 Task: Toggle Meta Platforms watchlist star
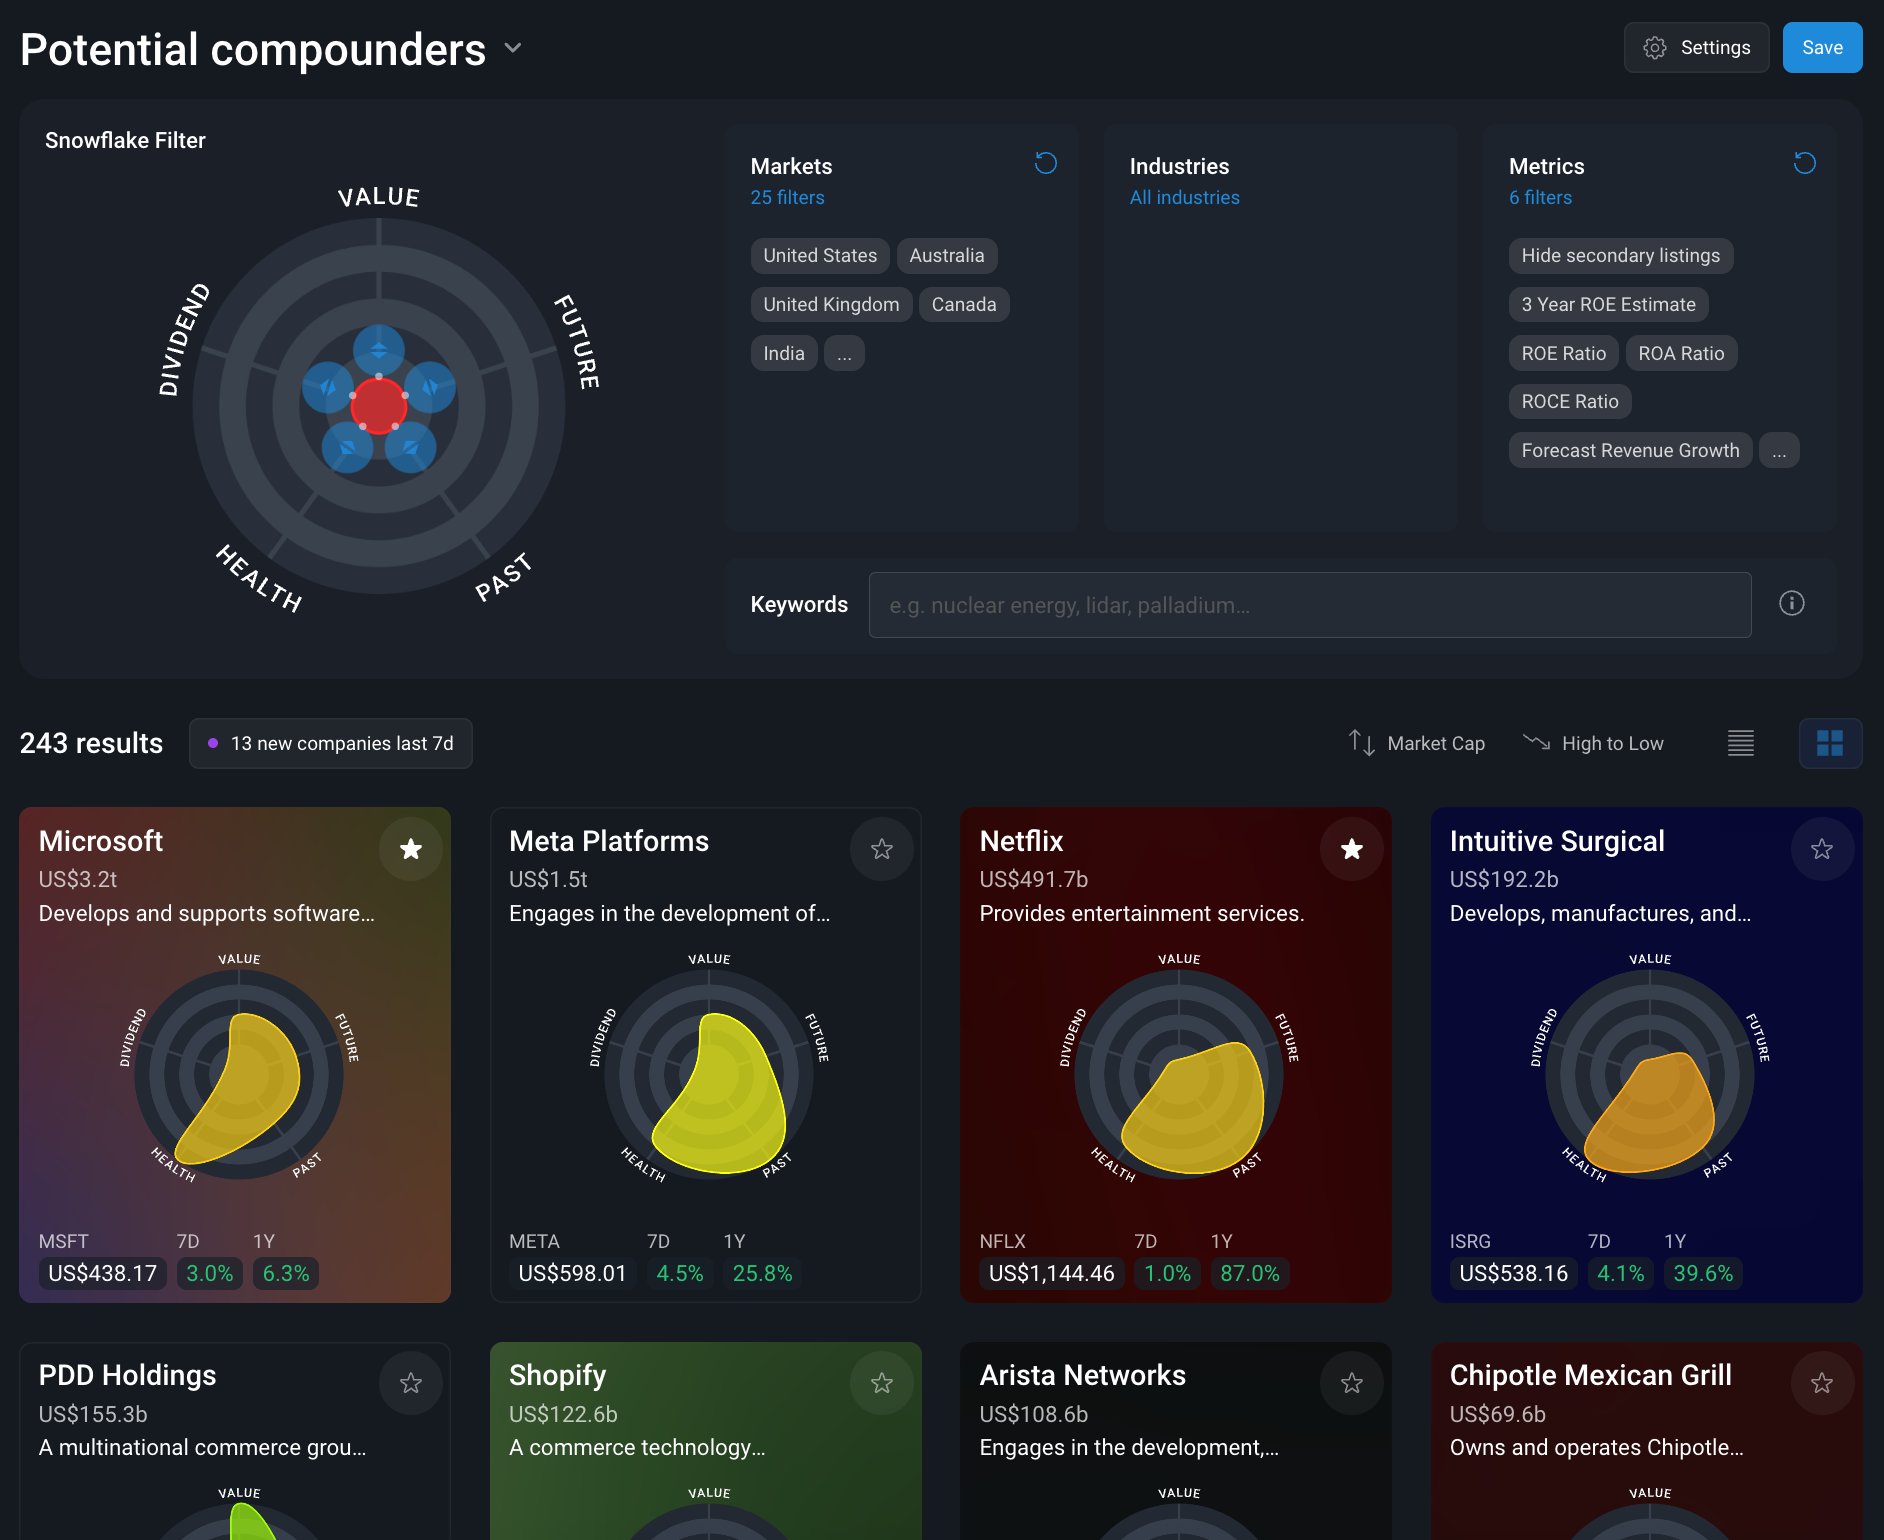882,850
